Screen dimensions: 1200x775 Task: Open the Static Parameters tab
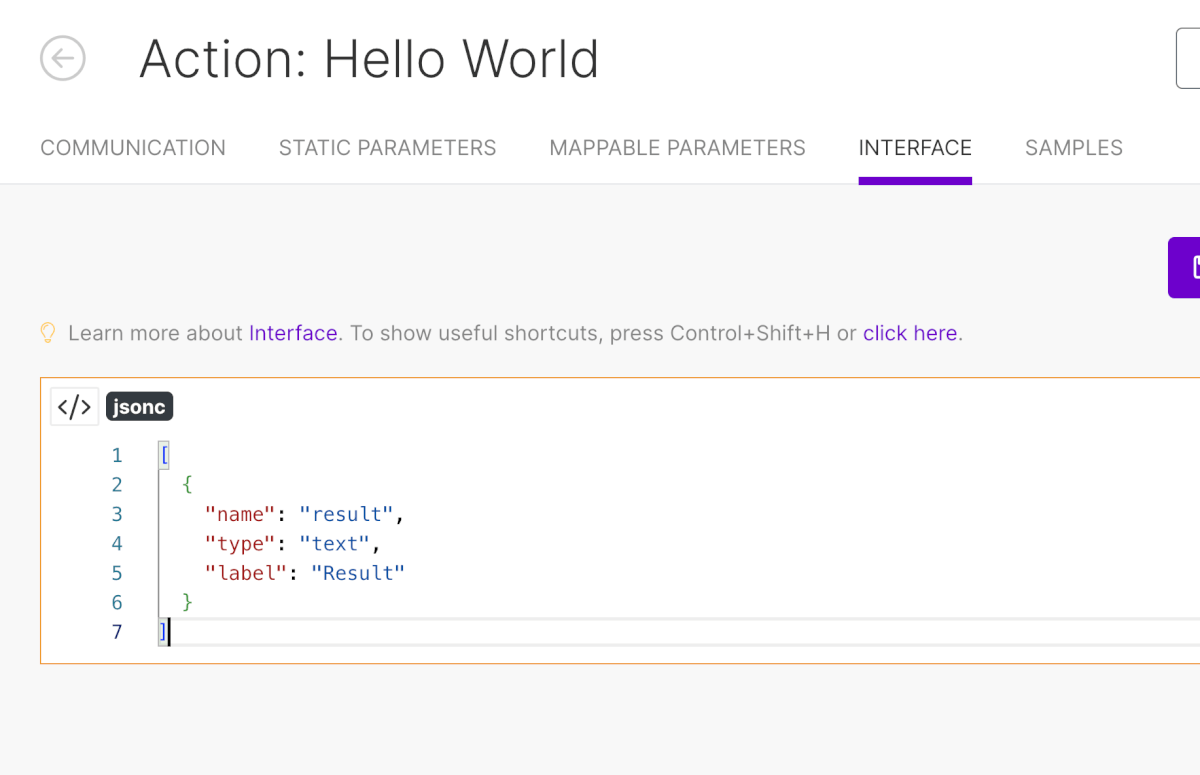click(388, 148)
